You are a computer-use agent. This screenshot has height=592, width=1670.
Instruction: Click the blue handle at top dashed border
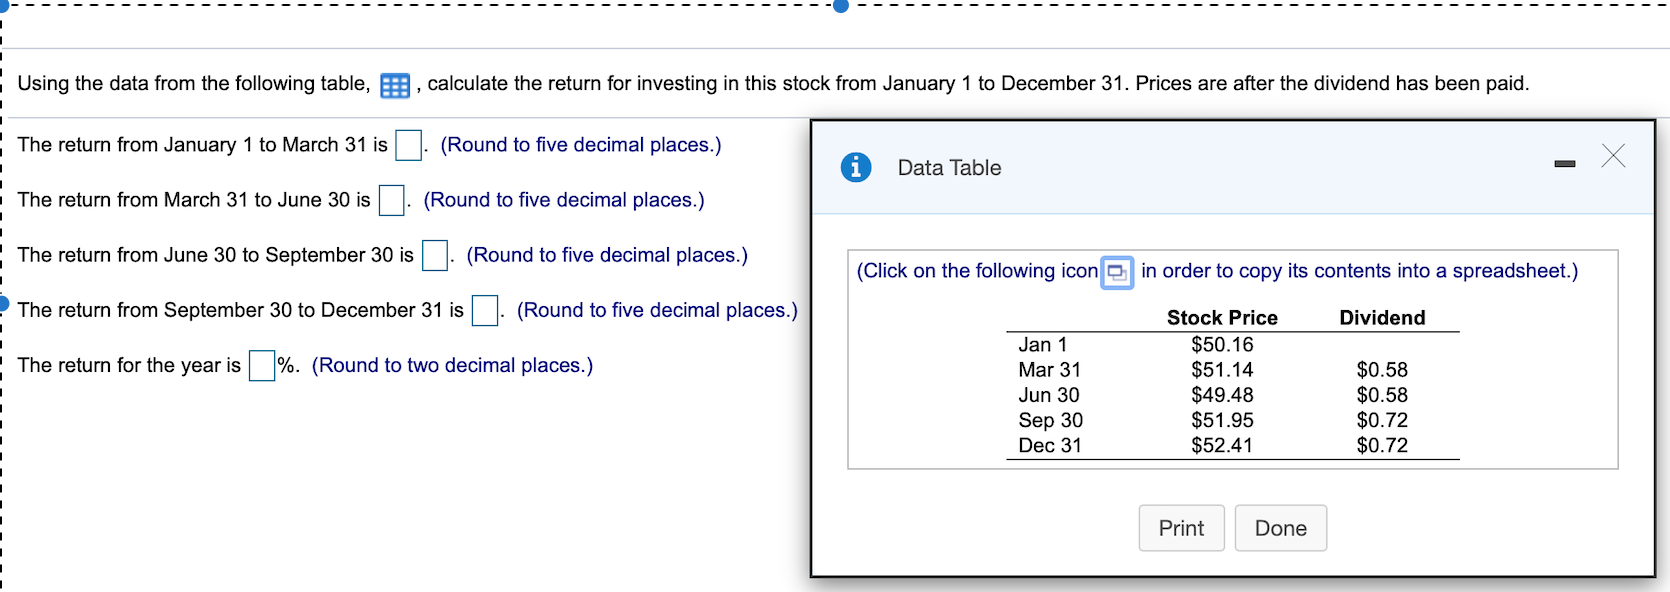[841, 5]
